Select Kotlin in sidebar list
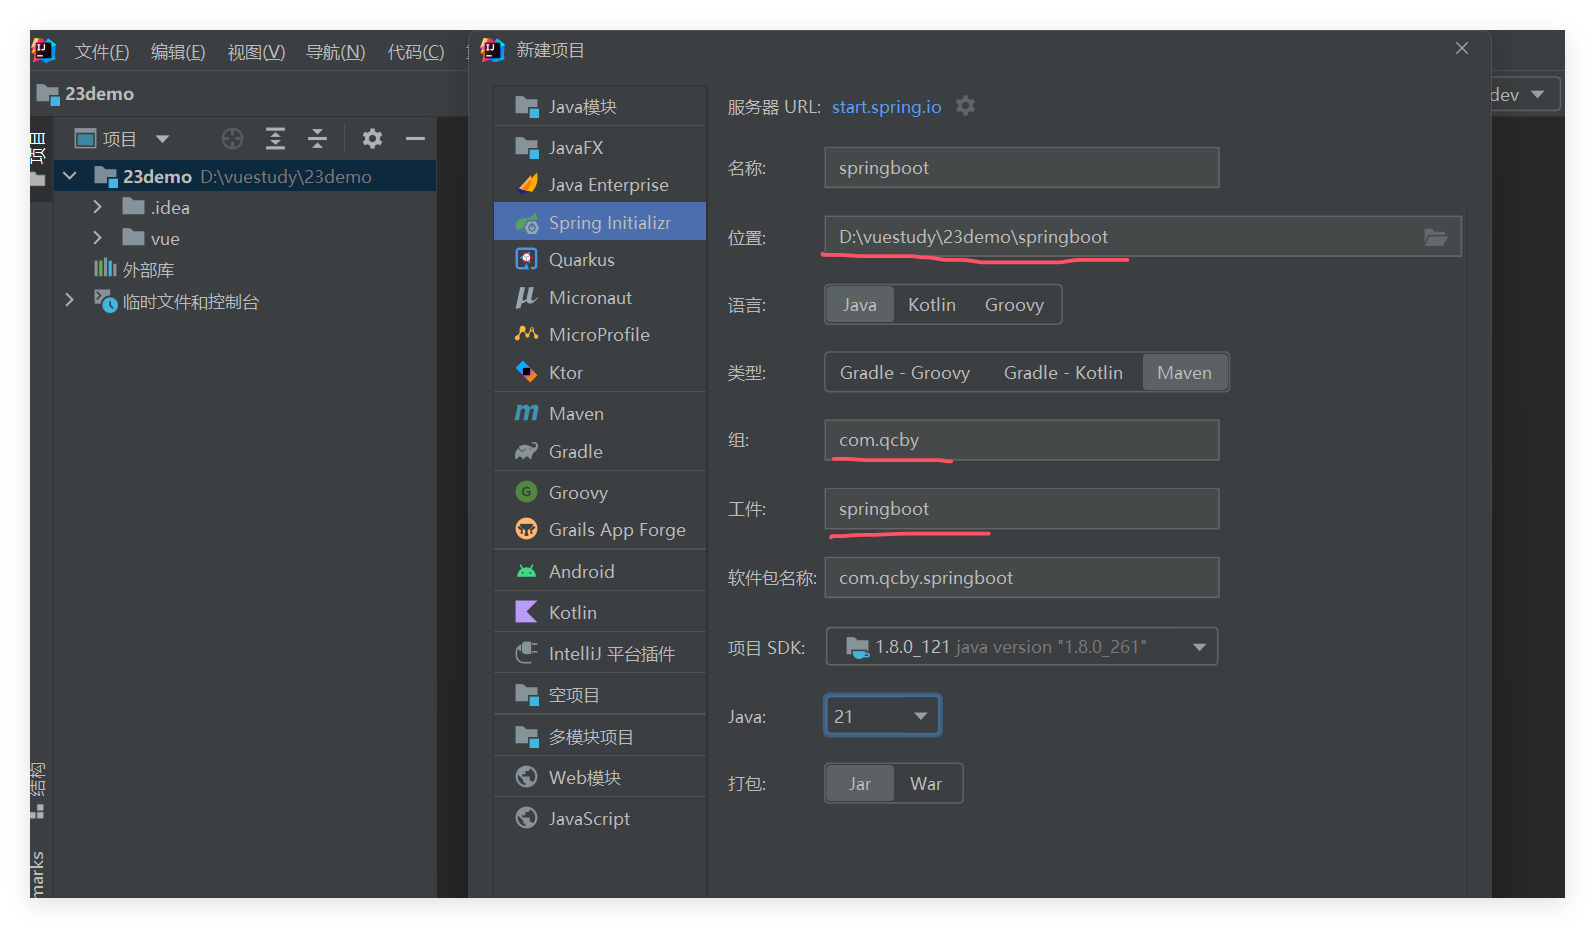The image size is (1595, 928). (600, 612)
